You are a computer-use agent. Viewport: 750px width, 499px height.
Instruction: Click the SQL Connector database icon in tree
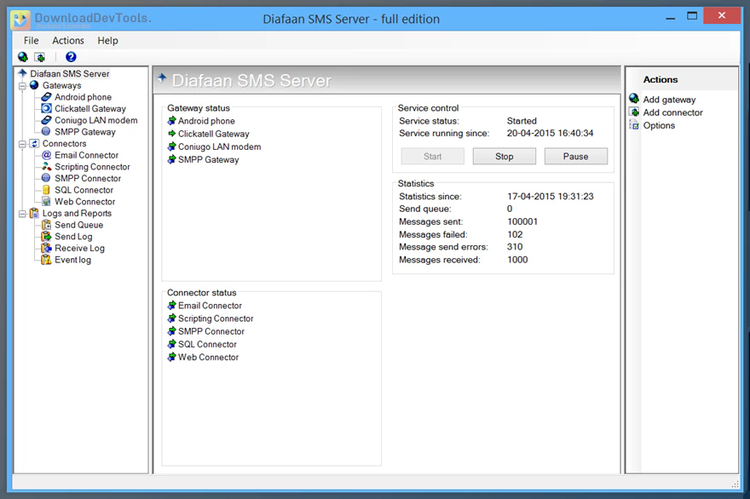tap(46, 190)
